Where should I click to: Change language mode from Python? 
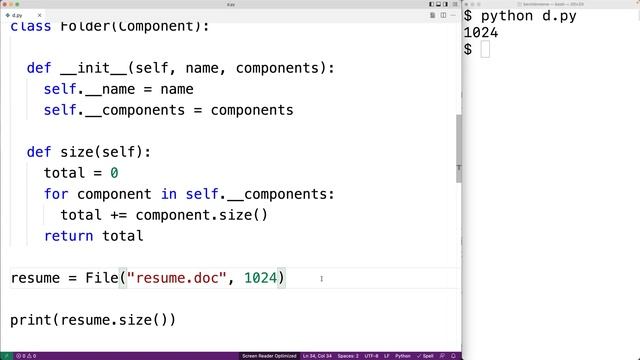point(402,356)
